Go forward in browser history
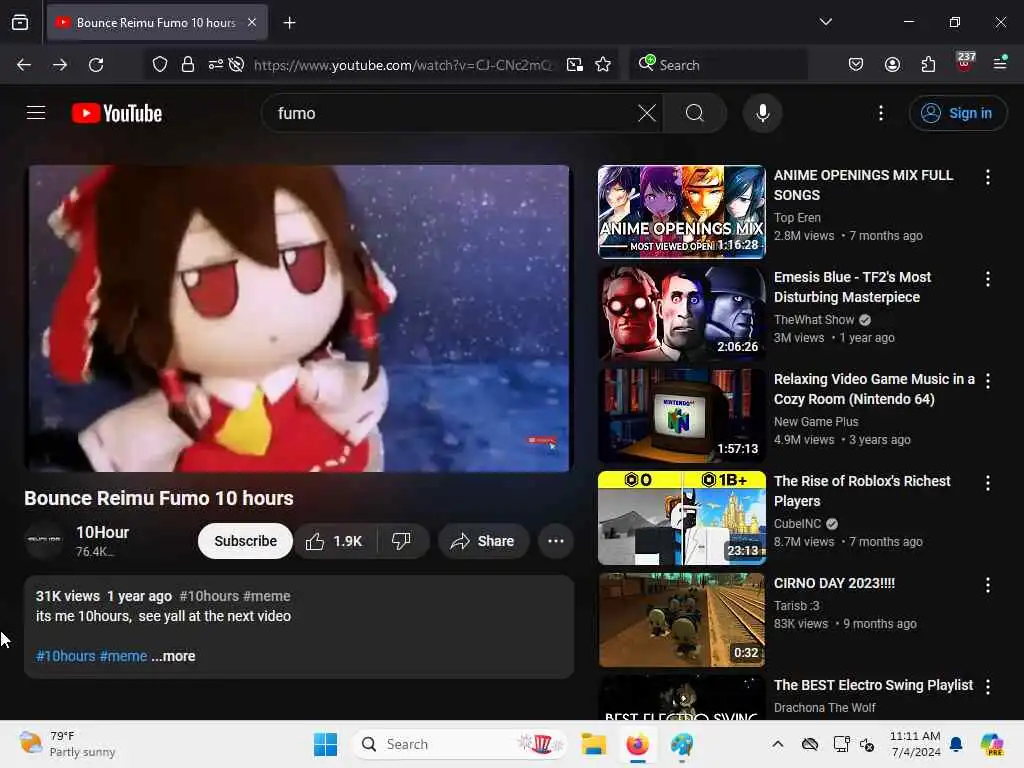 (x=60, y=65)
